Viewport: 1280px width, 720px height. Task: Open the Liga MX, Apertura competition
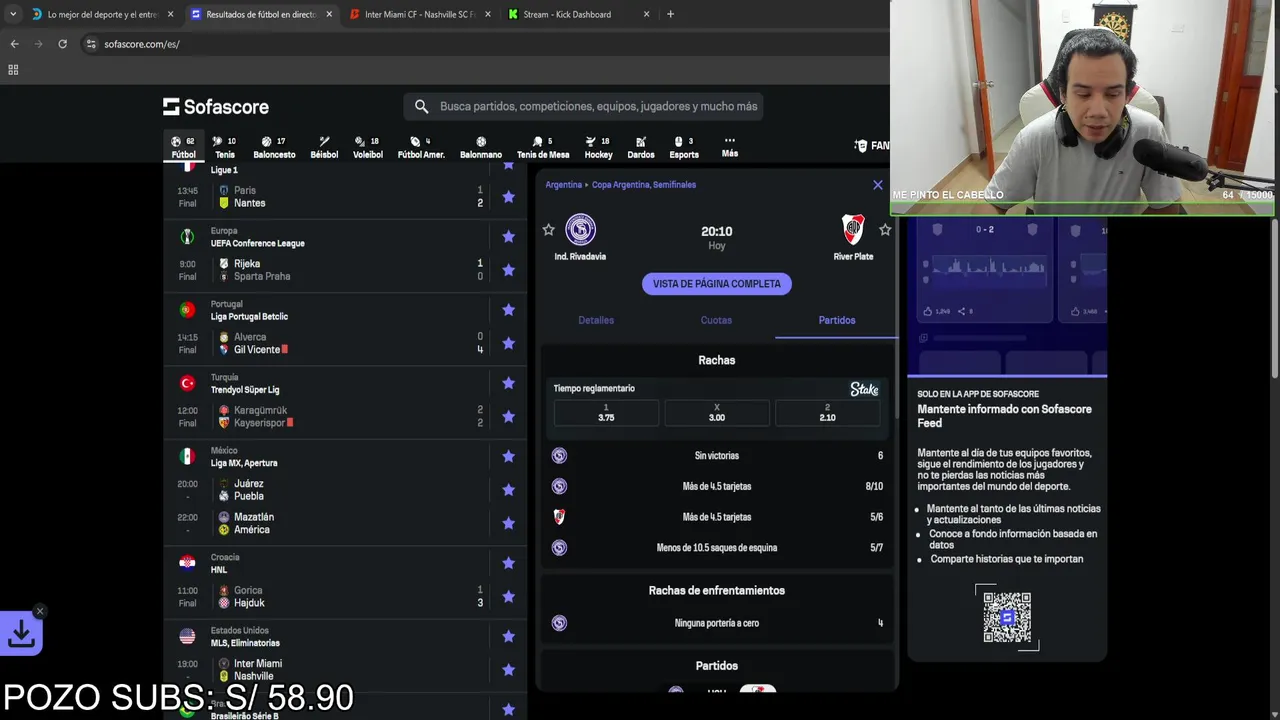[x=244, y=463]
